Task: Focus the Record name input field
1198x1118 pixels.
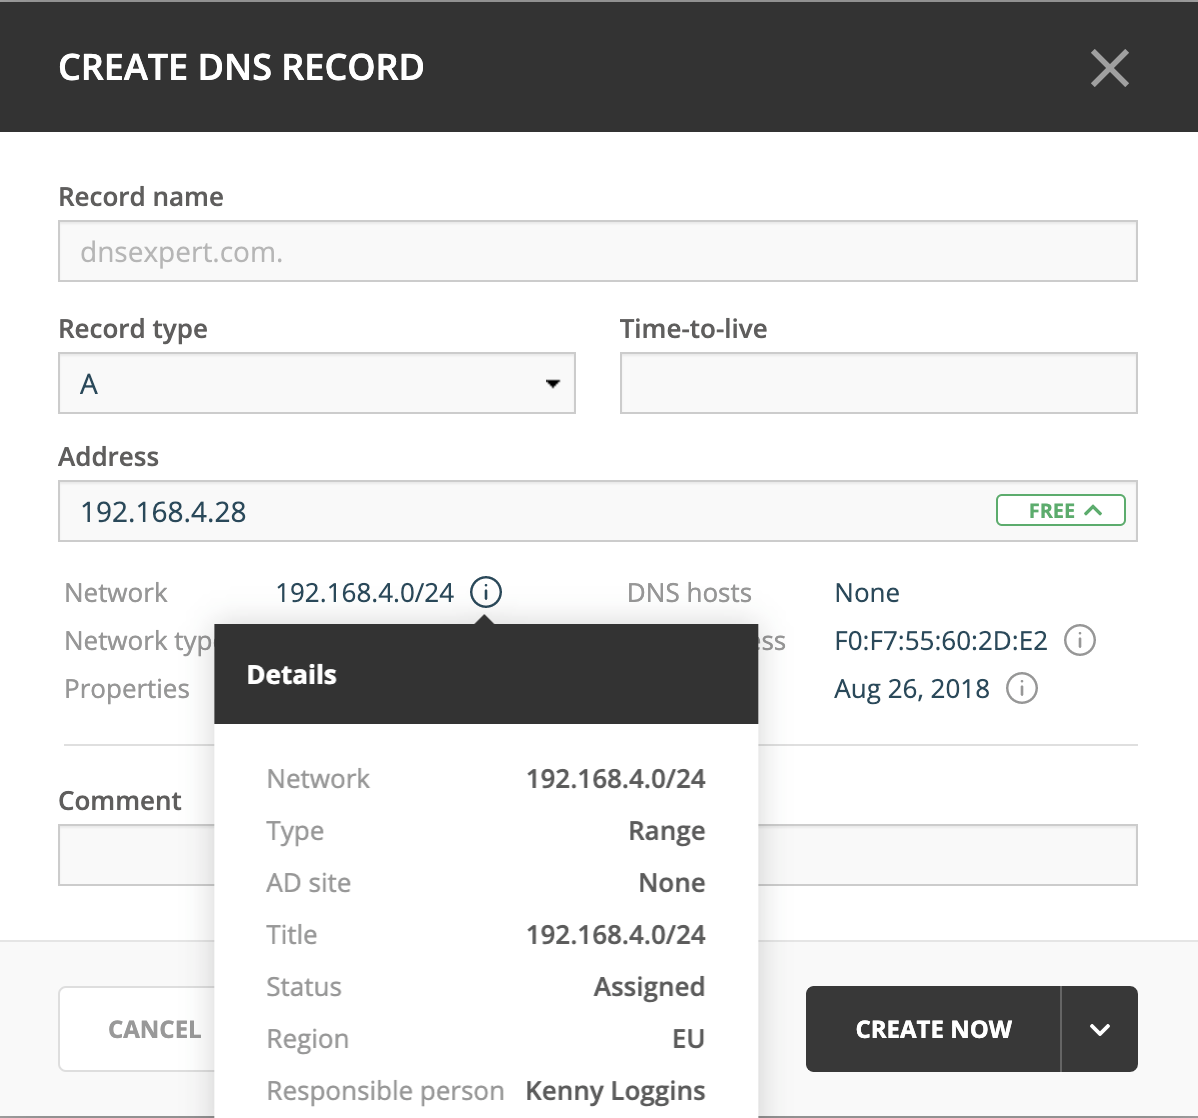Action: (x=597, y=251)
